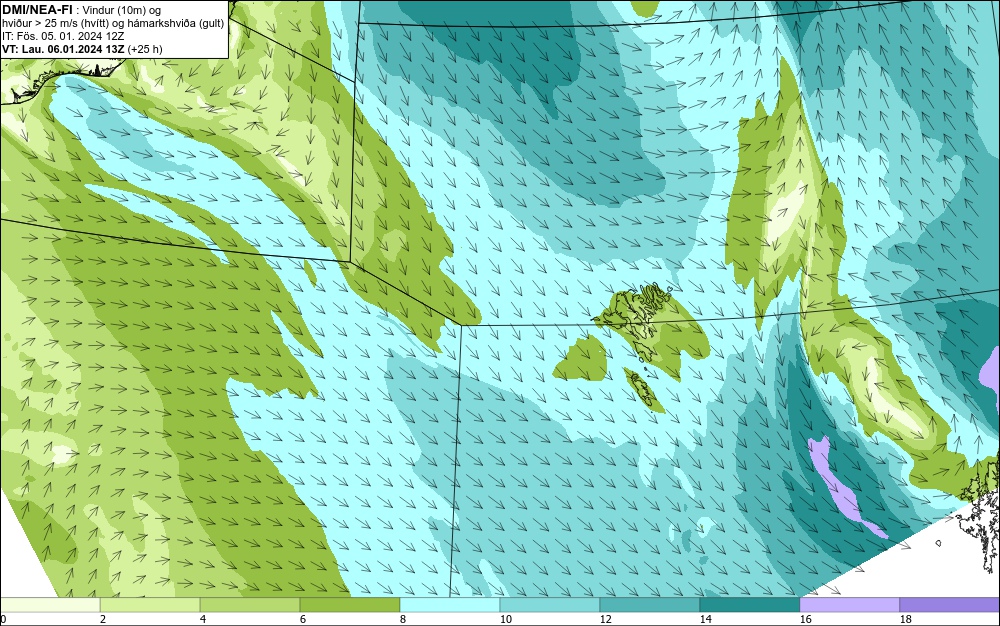Click the 16–18 m/s light-purple legend swatch
1000x626 pixels.
pos(849,604)
